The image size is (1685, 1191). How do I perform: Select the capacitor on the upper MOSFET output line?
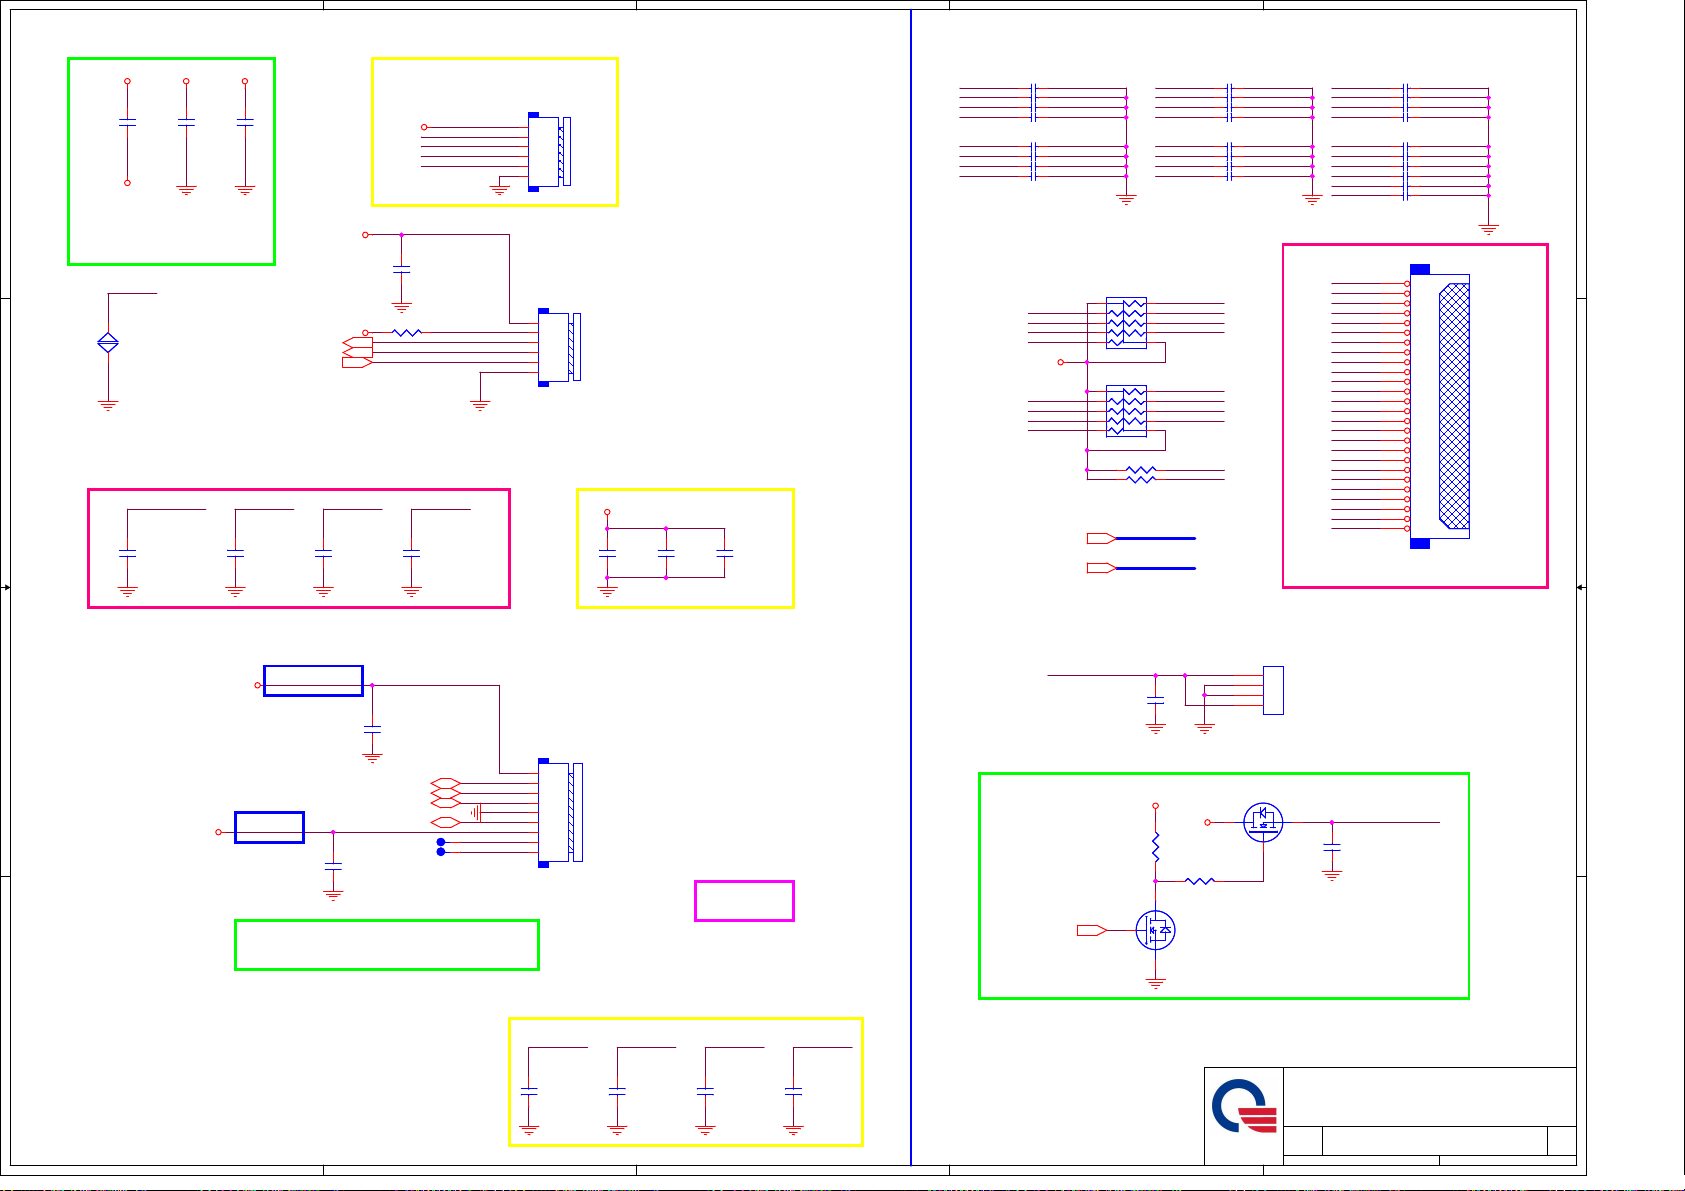[1331, 846]
